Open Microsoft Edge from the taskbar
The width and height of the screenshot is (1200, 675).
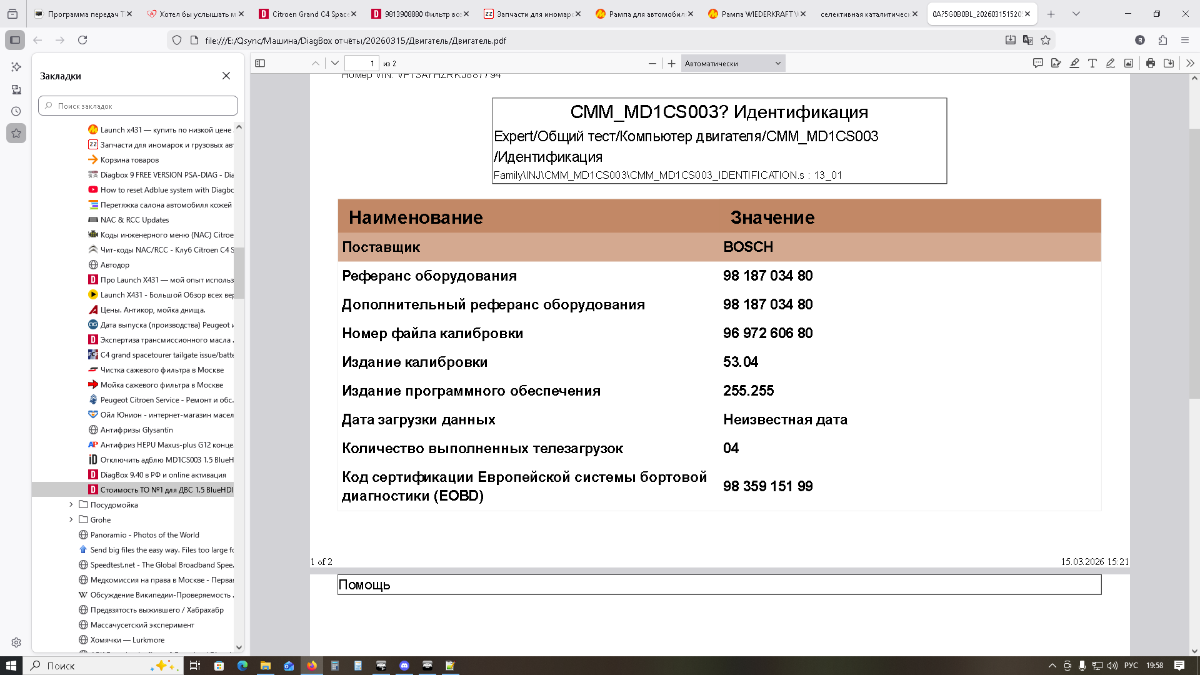(242, 665)
